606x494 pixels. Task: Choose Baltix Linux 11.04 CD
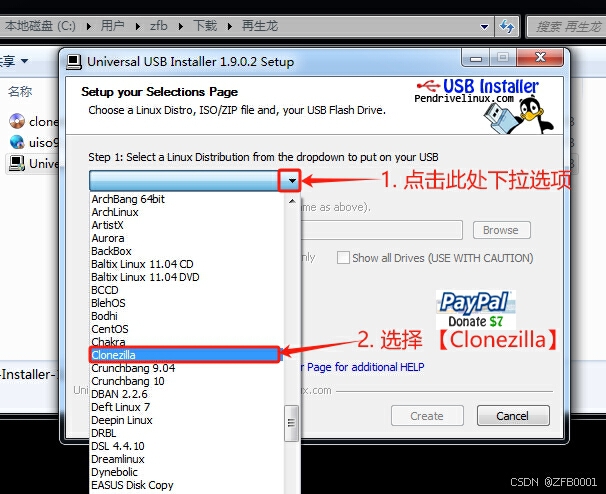pyautogui.click(x=142, y=264)
